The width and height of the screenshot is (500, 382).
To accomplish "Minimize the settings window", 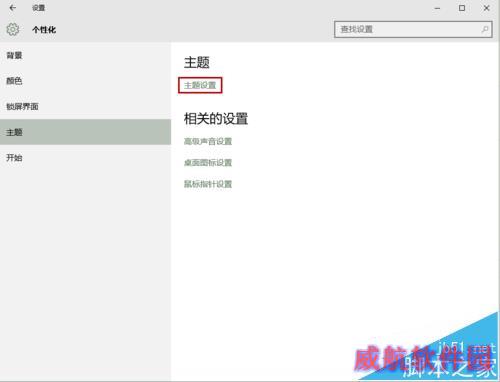I will point(437,8).
